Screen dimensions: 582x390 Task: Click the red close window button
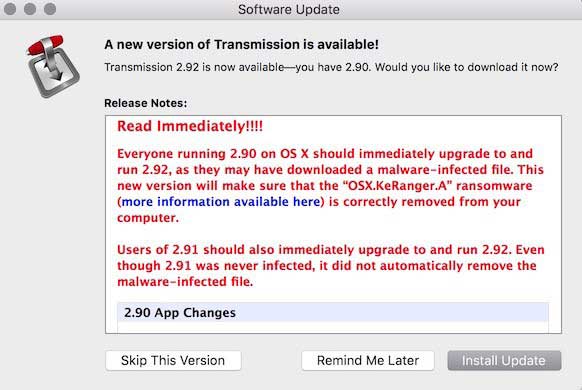pos(10,9)
